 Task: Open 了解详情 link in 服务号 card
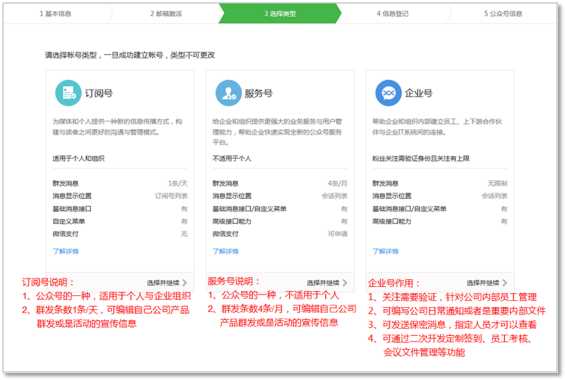226,251
